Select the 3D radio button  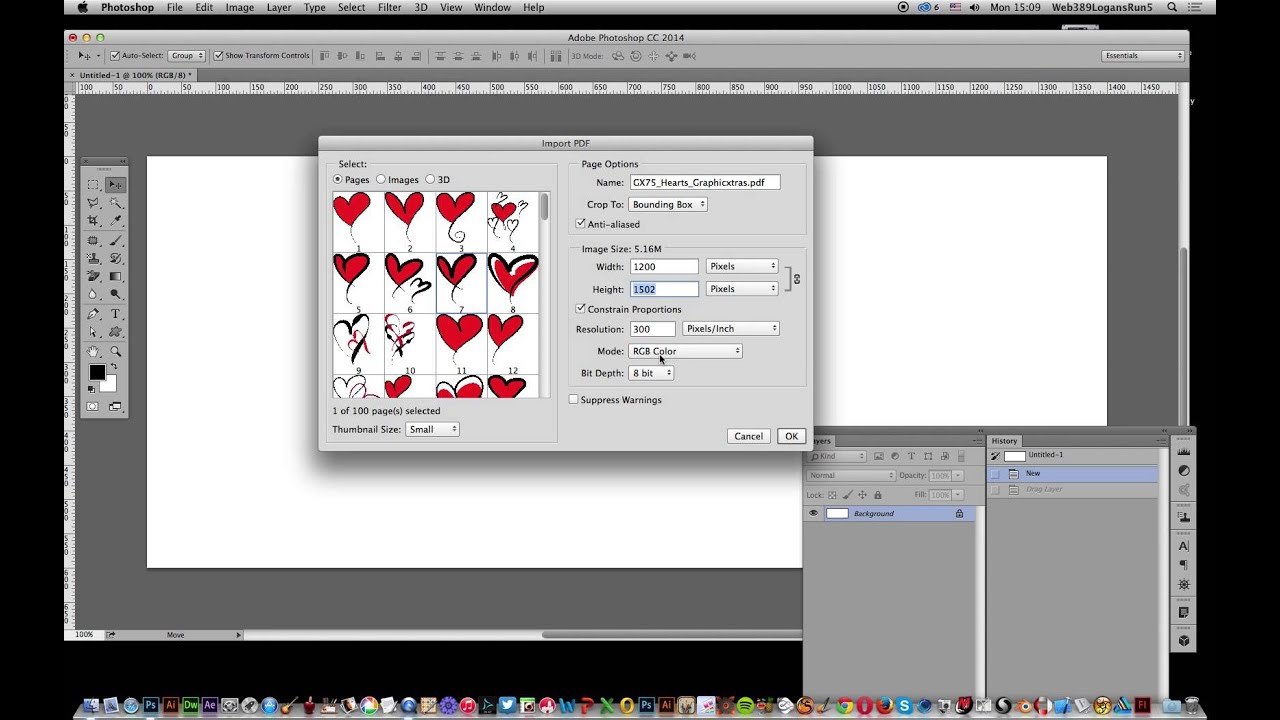pyautogui.click(x=430, y=180)
